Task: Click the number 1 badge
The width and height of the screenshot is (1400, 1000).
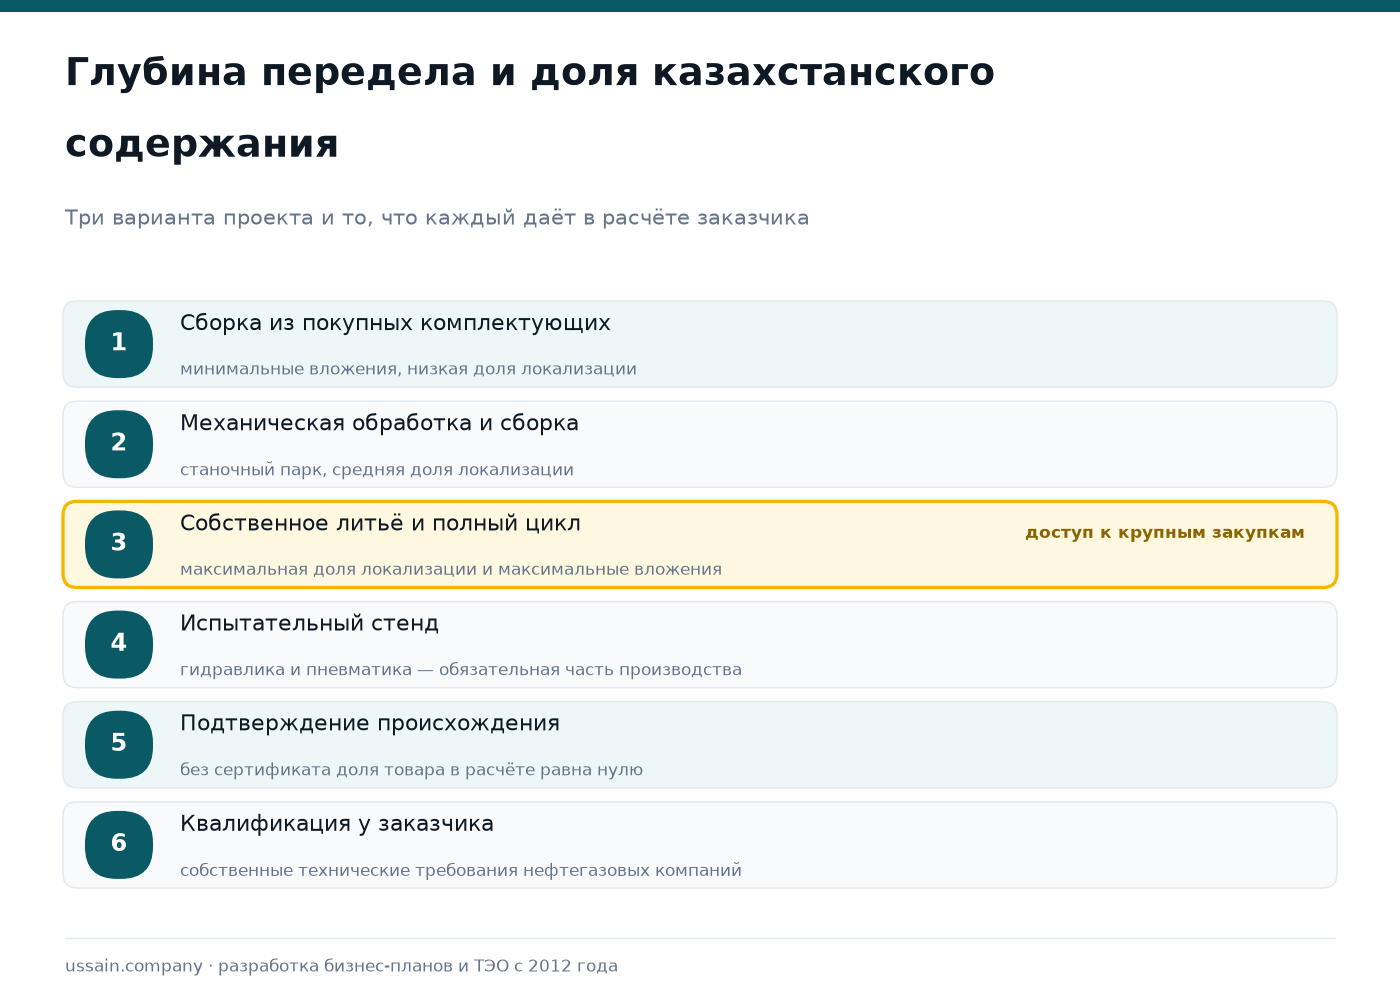Action: 119,344
